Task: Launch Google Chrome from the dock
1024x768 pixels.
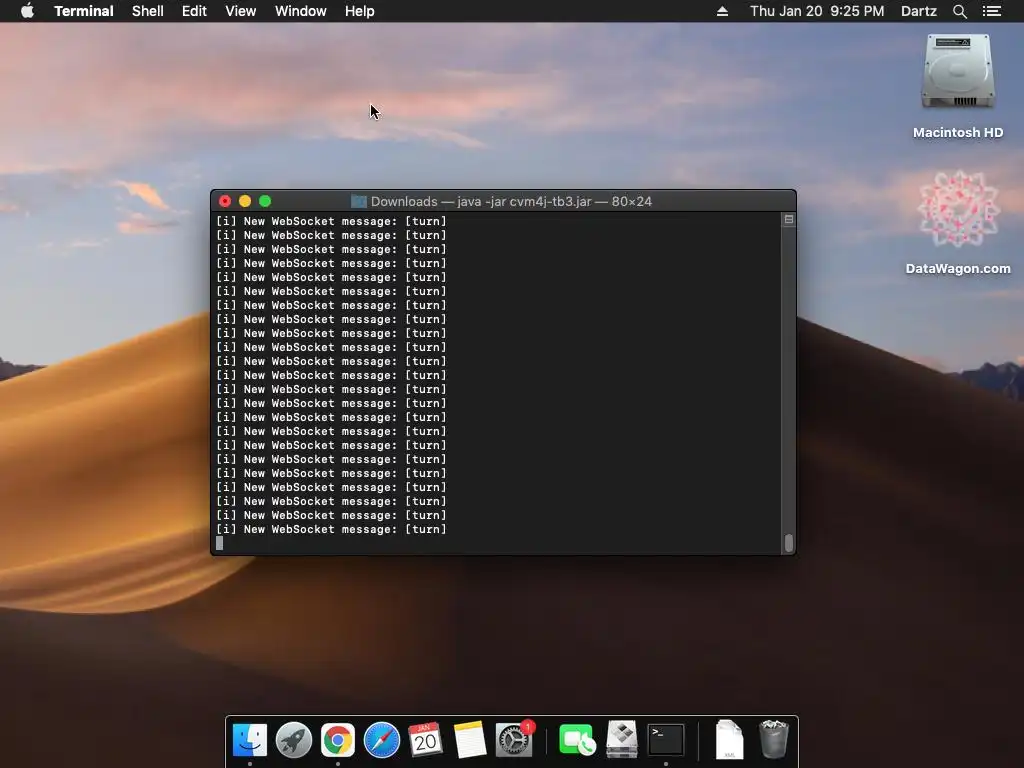Action: pyautogui.click(x=338, y=740)
